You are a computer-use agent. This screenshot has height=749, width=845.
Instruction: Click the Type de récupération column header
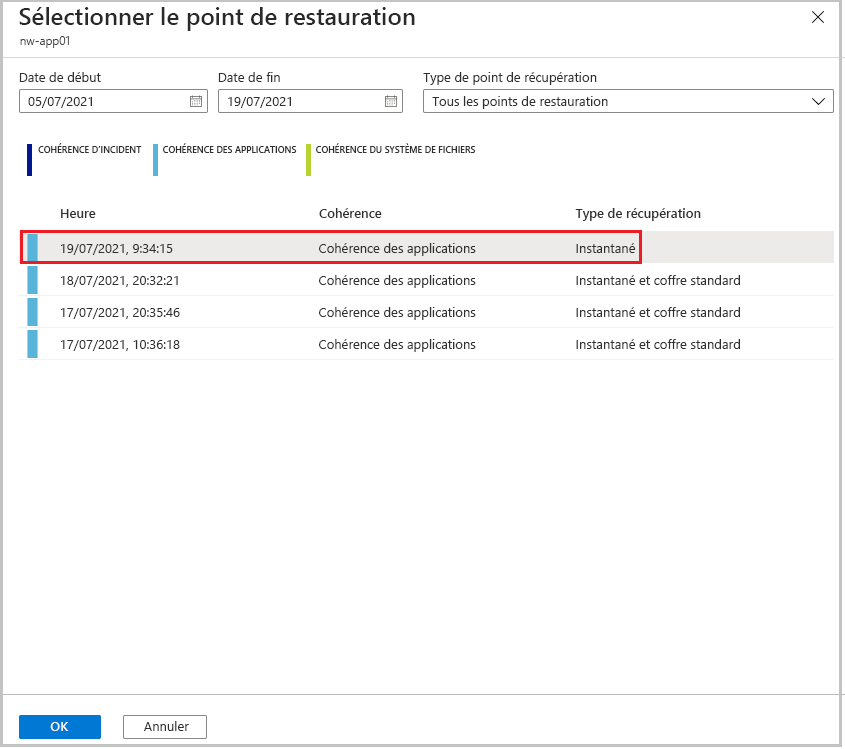638,213
